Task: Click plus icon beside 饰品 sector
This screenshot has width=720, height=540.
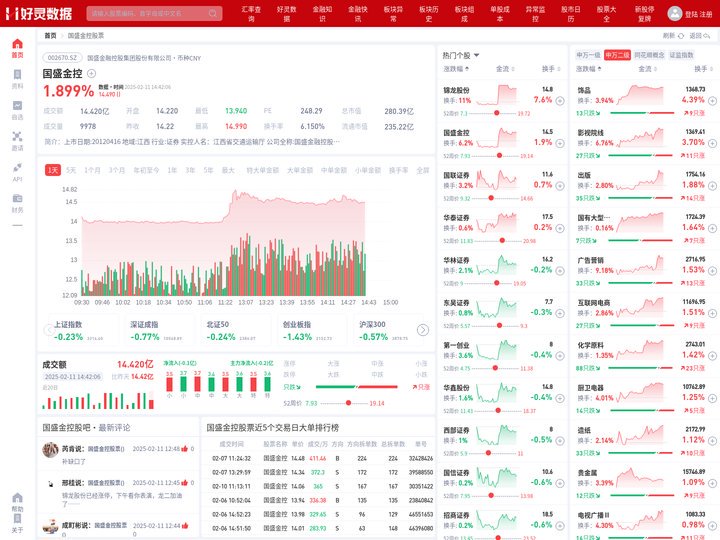Action: [712, 101]
